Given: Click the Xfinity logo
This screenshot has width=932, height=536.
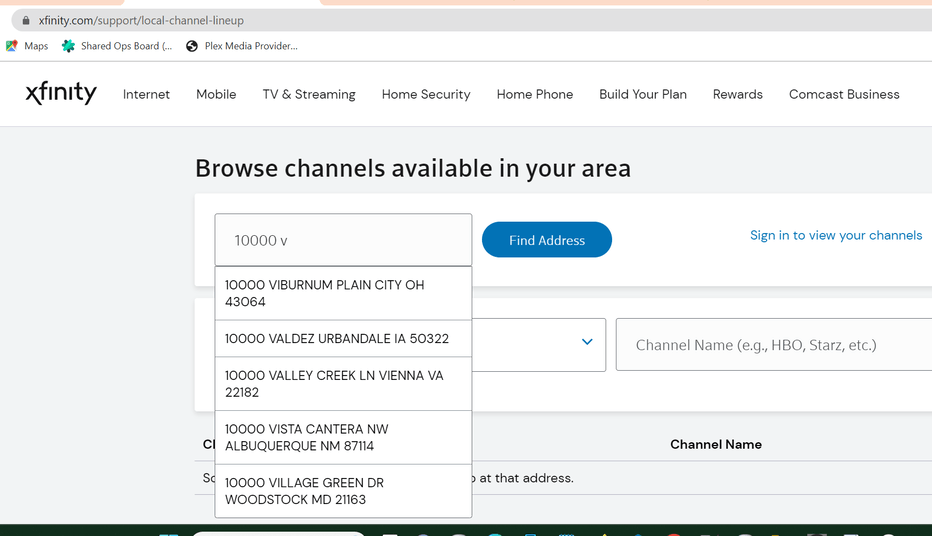Looking at the screenshot, I should 61,93.
